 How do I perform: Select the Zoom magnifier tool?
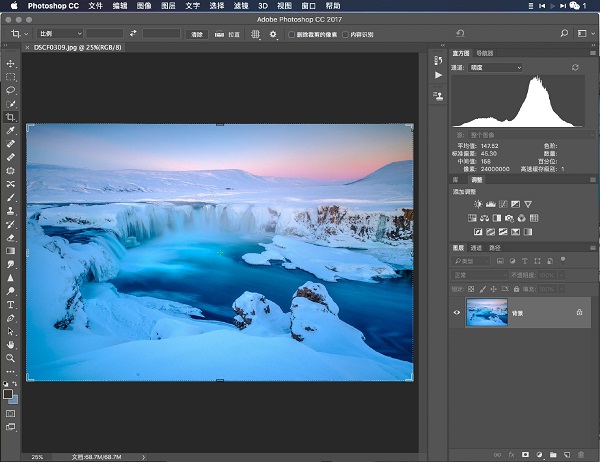pos(11,357)
